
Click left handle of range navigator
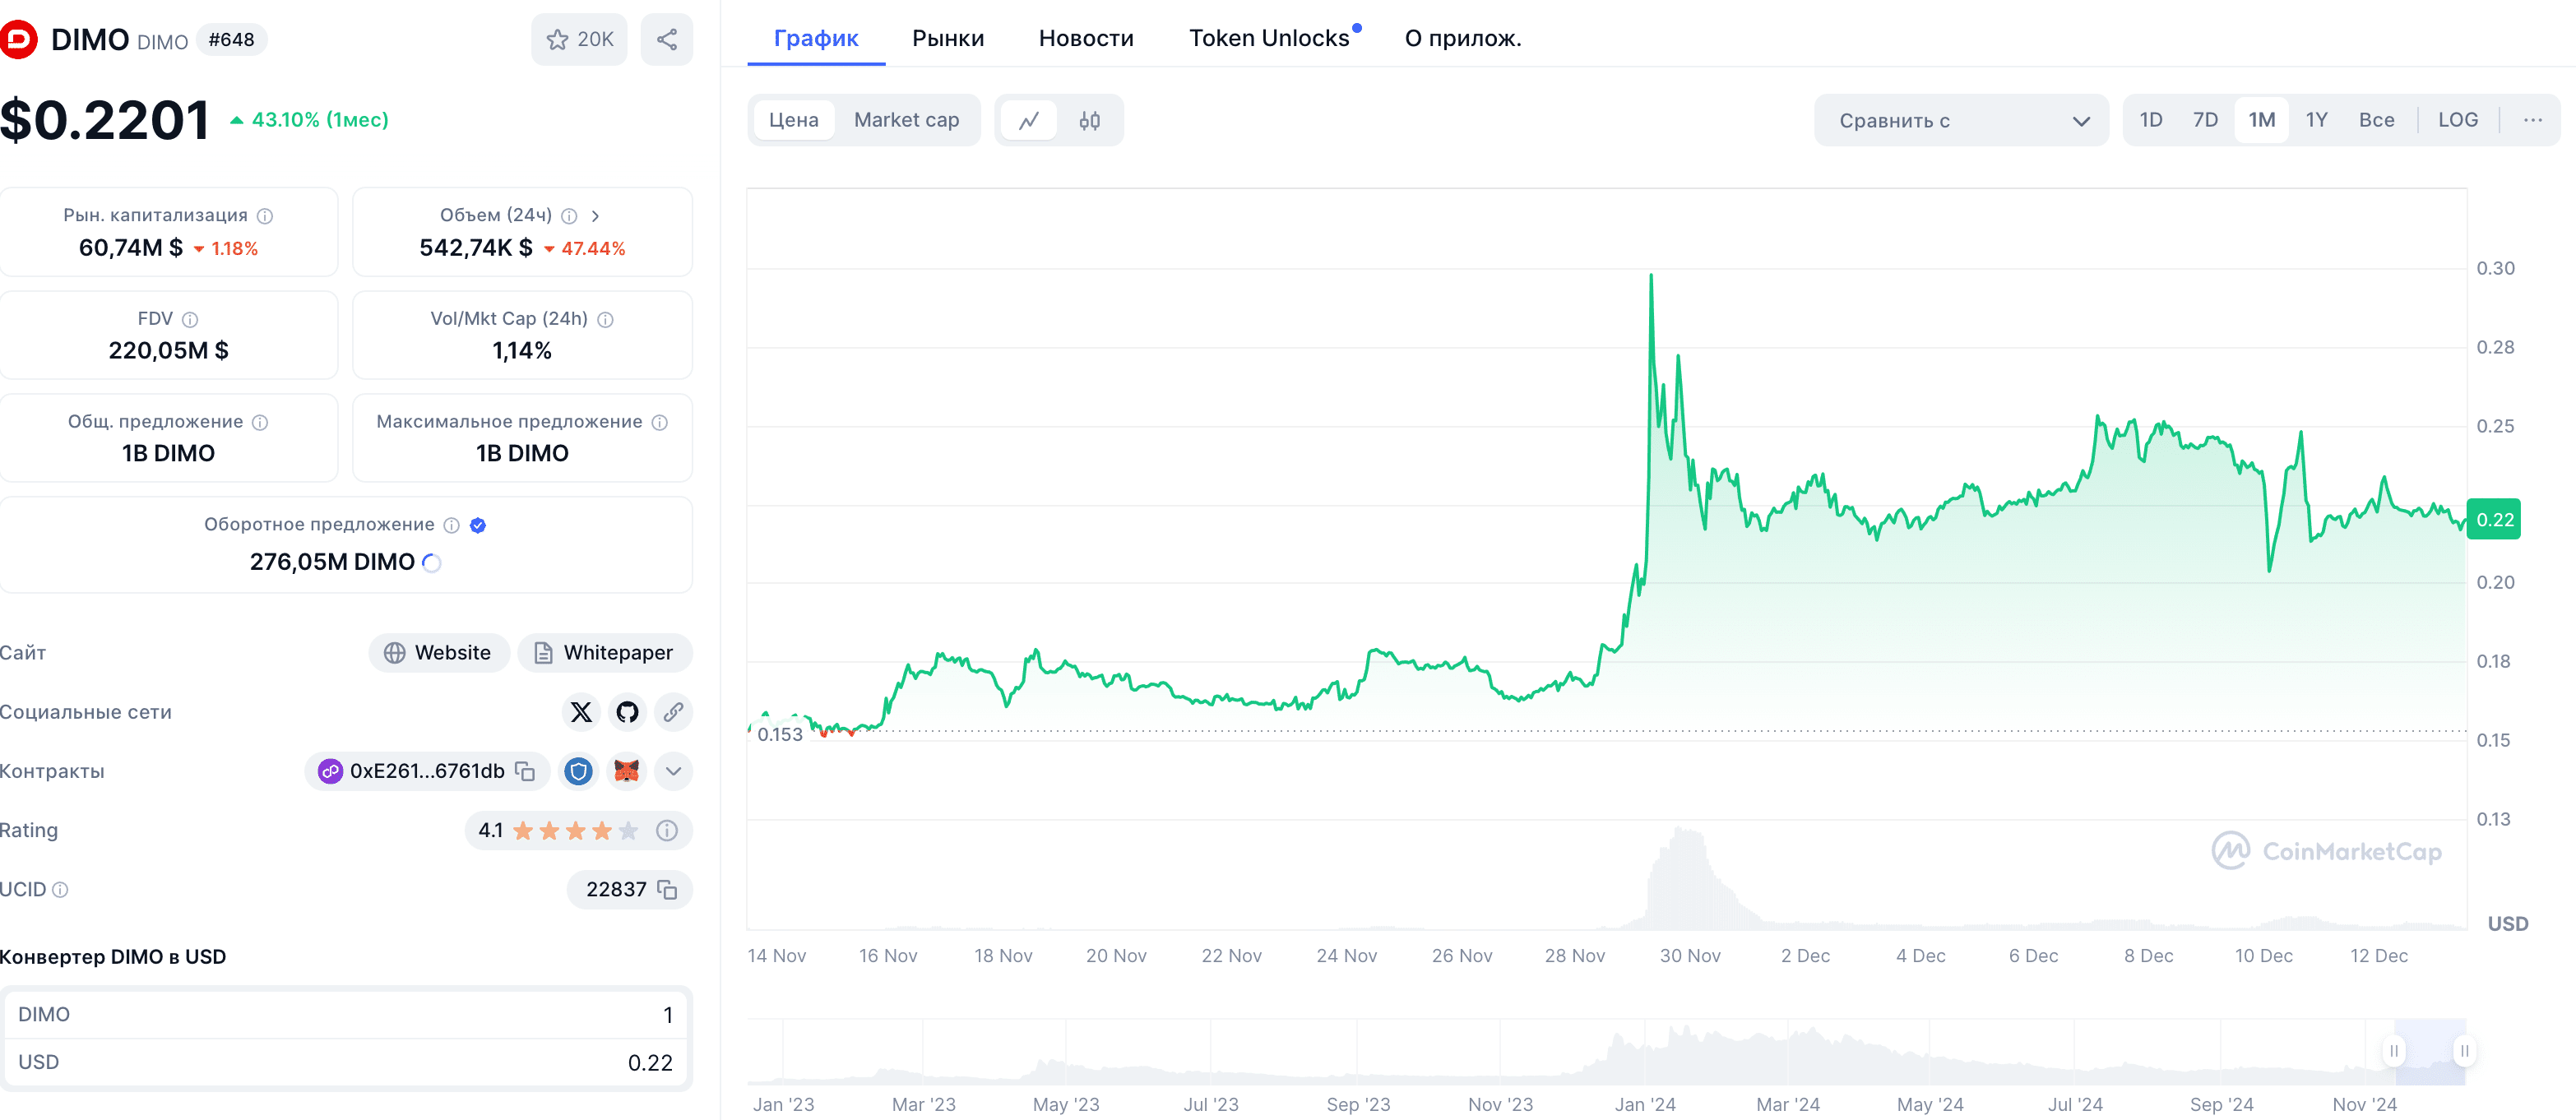click(x=2394, y=1050)
